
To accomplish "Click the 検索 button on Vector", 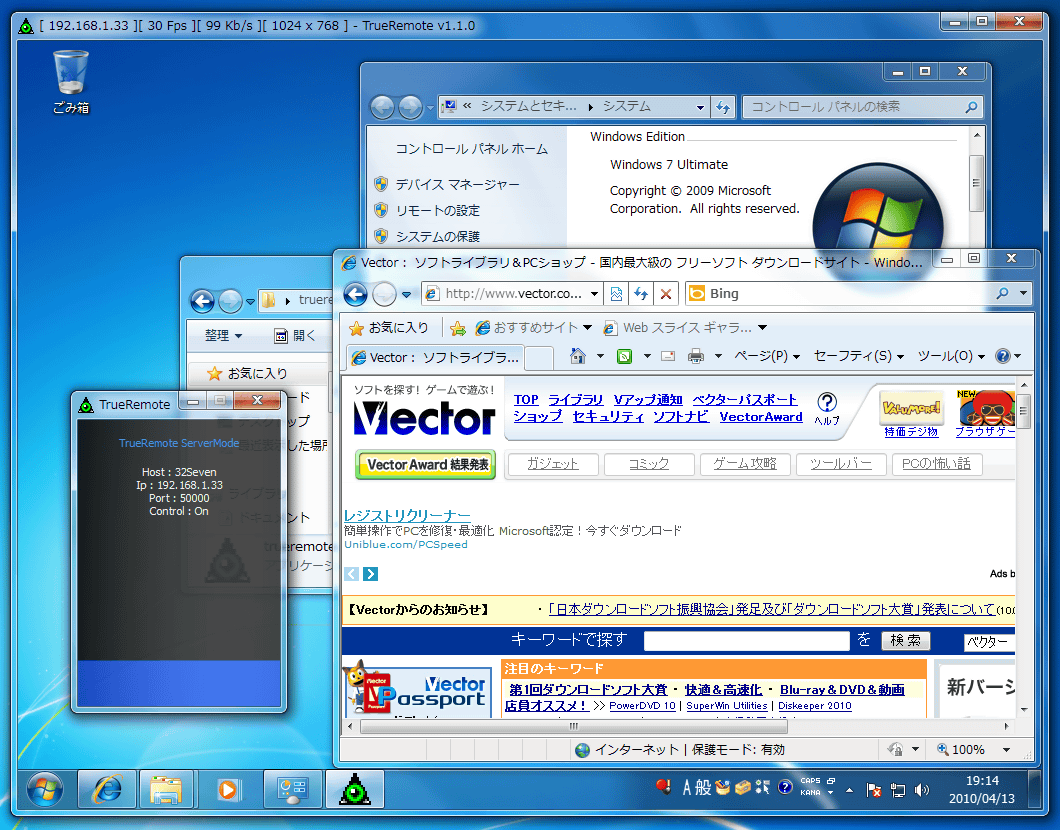I will 905,640.
